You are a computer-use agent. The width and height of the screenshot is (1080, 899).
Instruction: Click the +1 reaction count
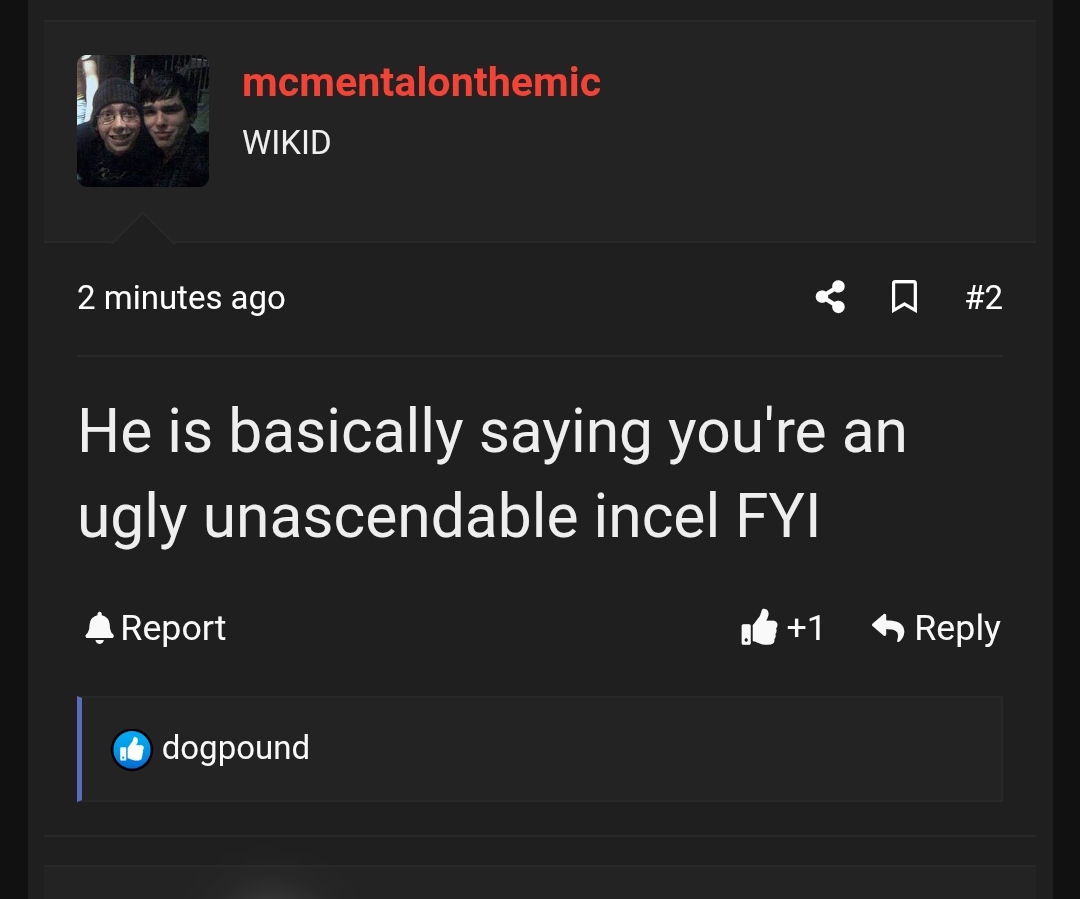tap(805, 628)
